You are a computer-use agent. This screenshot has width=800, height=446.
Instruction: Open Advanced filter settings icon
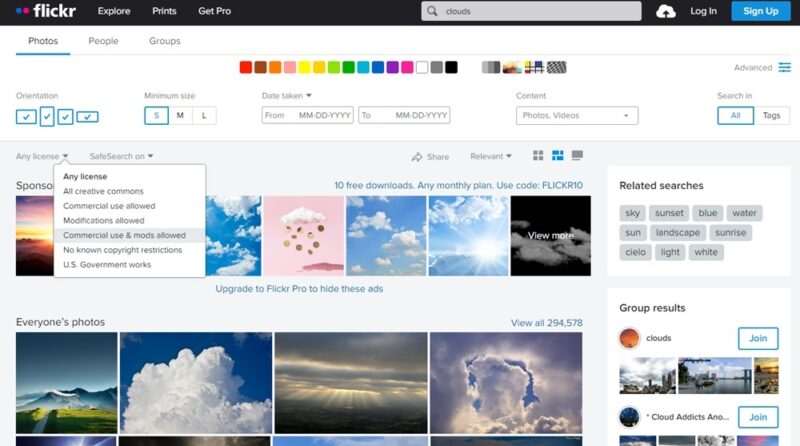[784, 67]
